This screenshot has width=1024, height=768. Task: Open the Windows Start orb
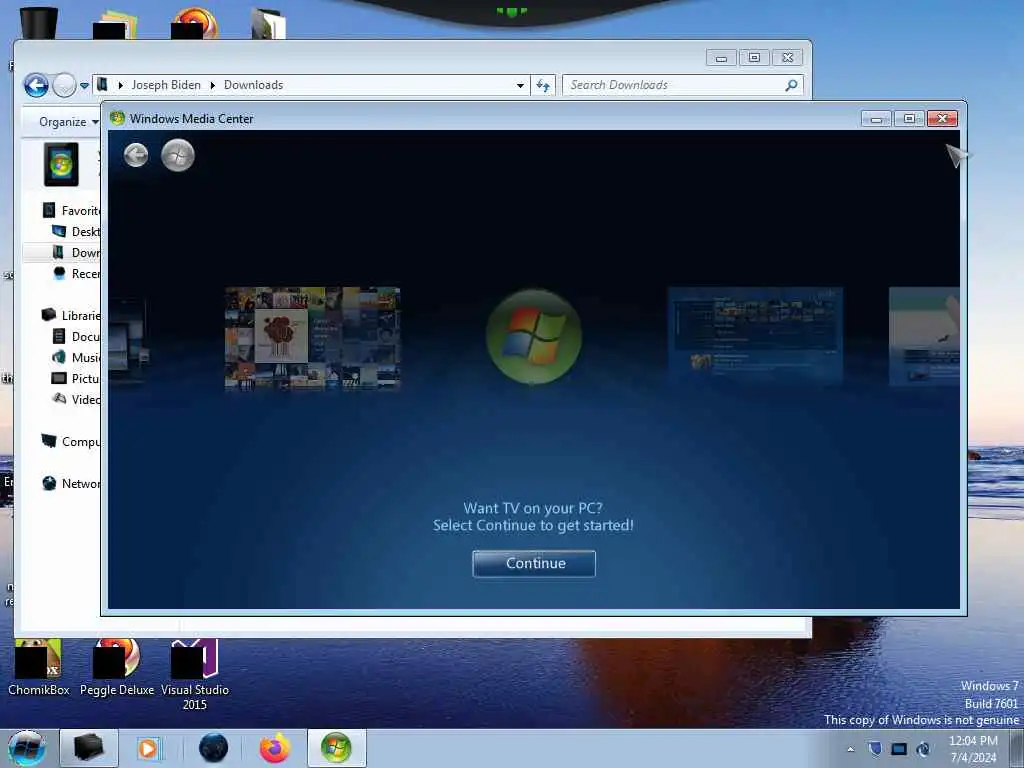point(27,748)
